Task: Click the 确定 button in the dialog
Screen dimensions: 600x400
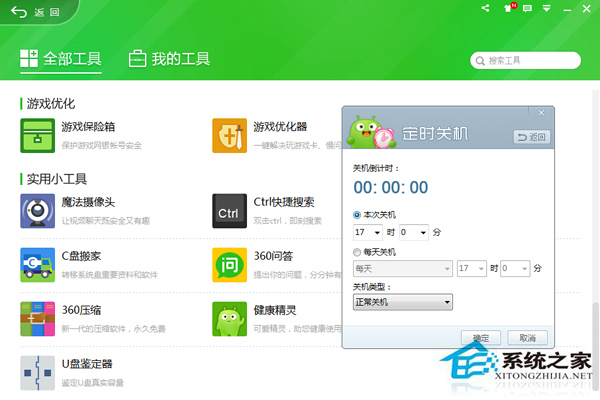Action: click(481, 338)
